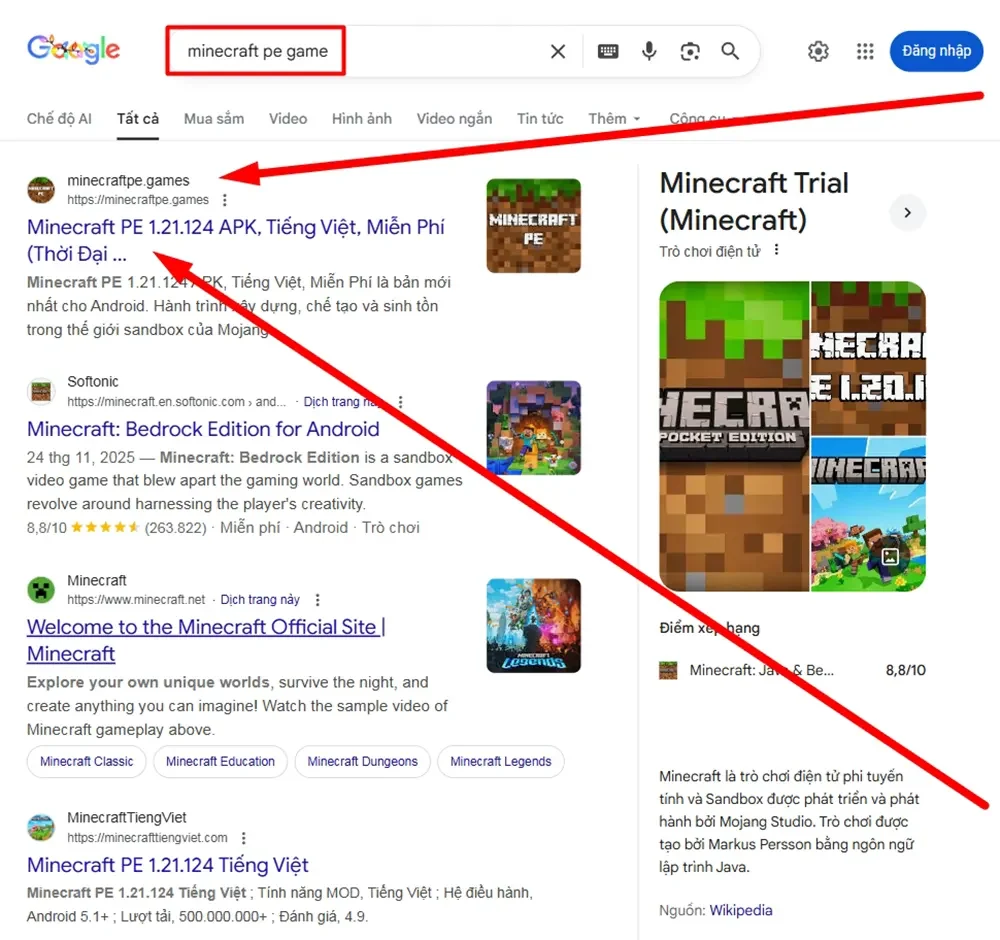Click the https://minecraftpe.games URL text
The height and width of the screenshot is (940, 1000).
[x=138, y=200]
